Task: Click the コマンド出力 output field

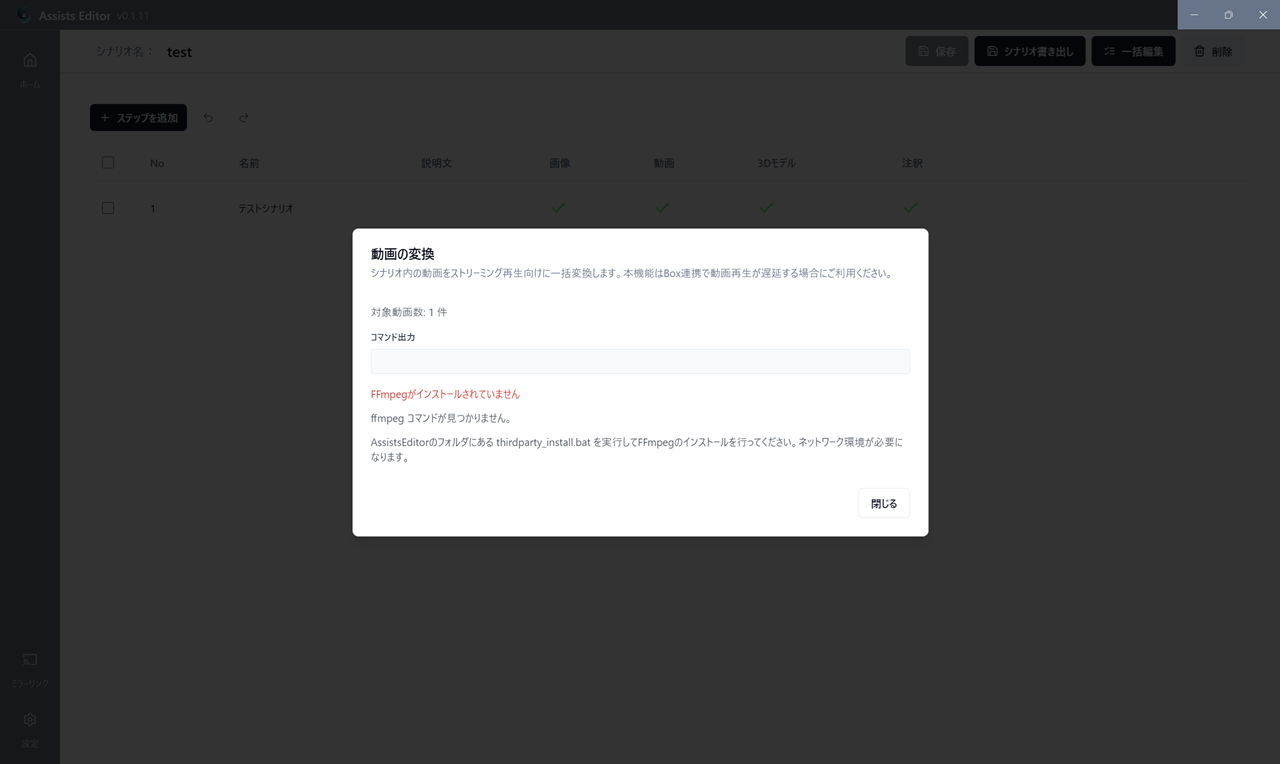Action: click(x=640, y=362)
